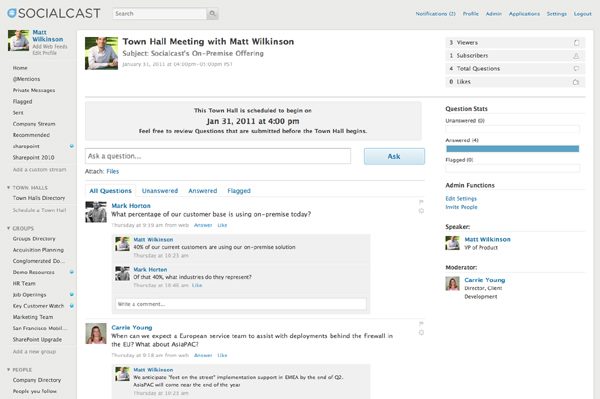Viewport: 600px width, 399px height.
Task: Switch to the All Questions tab
Action: coord(111,191)
